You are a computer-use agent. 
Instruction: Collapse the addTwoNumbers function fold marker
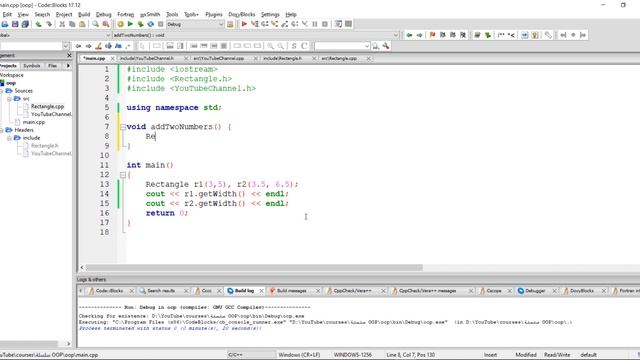[x=123, y=127]
